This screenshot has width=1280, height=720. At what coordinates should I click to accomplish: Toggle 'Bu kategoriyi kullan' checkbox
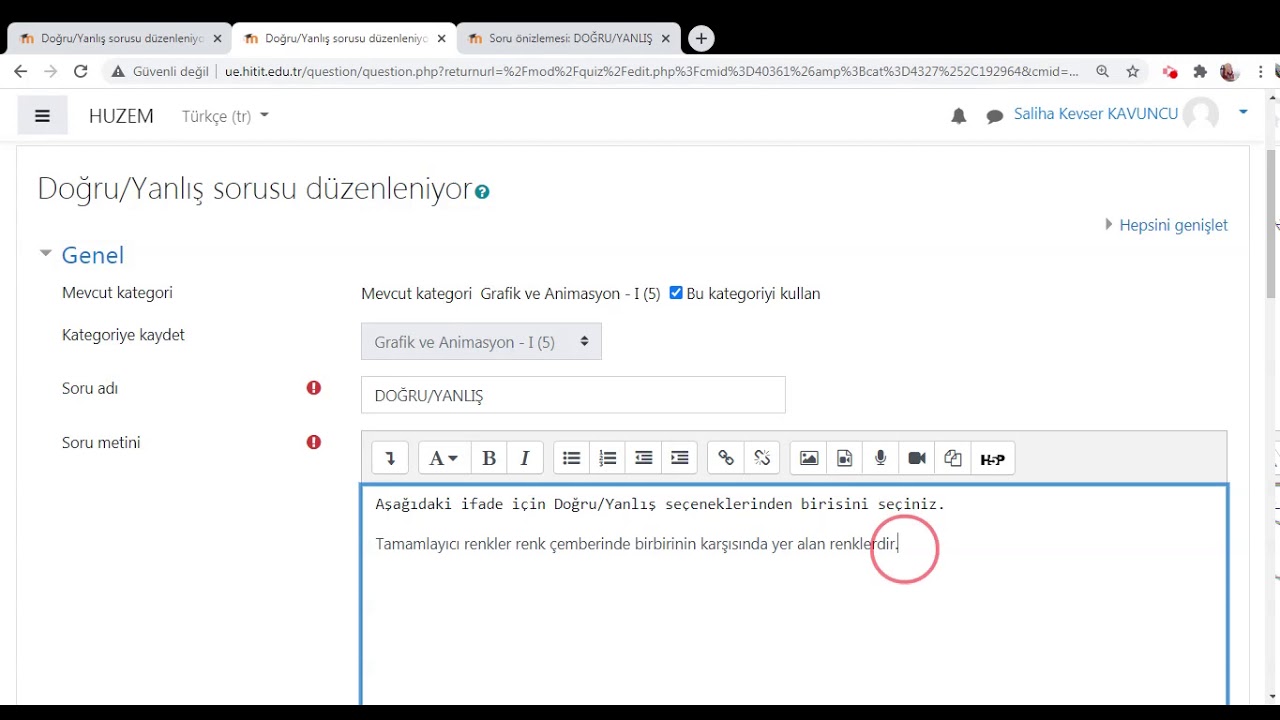[676, 293]
